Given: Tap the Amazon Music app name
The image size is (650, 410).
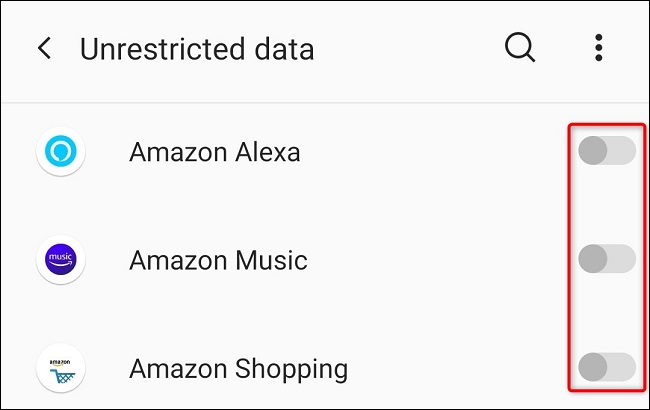Looking at the screenshot, I should [218, 261].
